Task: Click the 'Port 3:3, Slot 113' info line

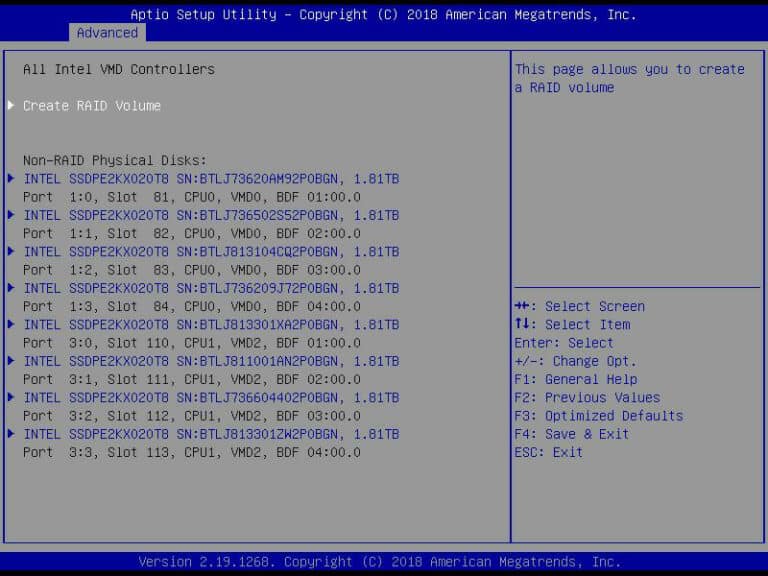Action: coord(192,452)
